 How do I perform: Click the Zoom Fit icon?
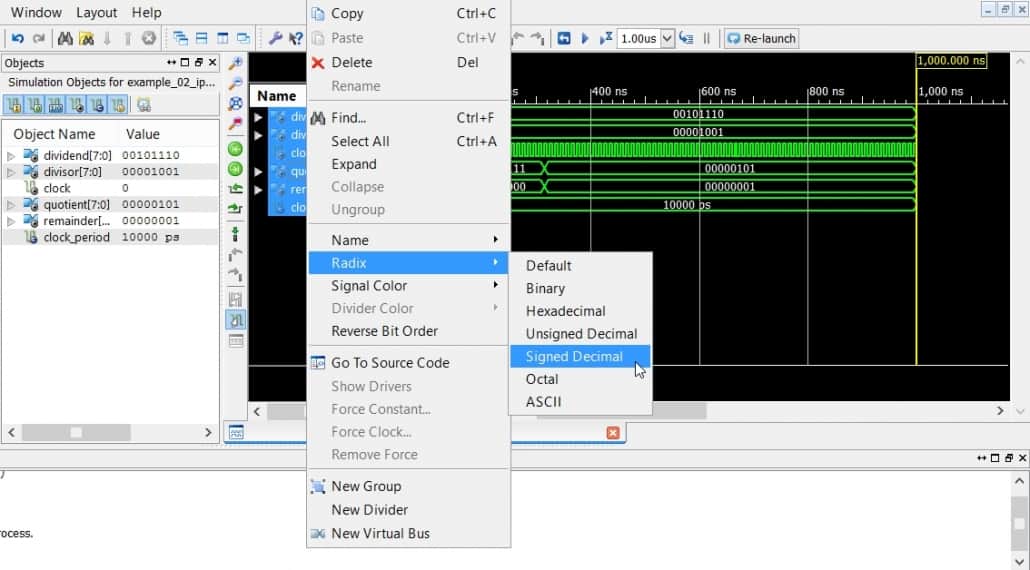(236, 104)
